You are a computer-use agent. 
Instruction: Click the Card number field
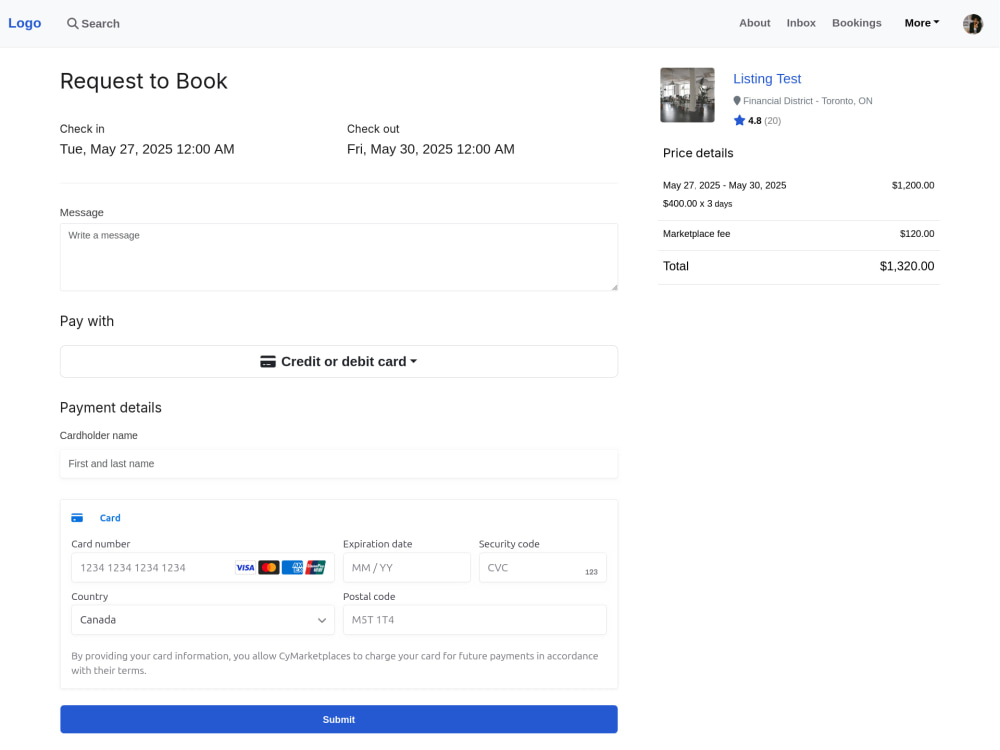point(203,568)
